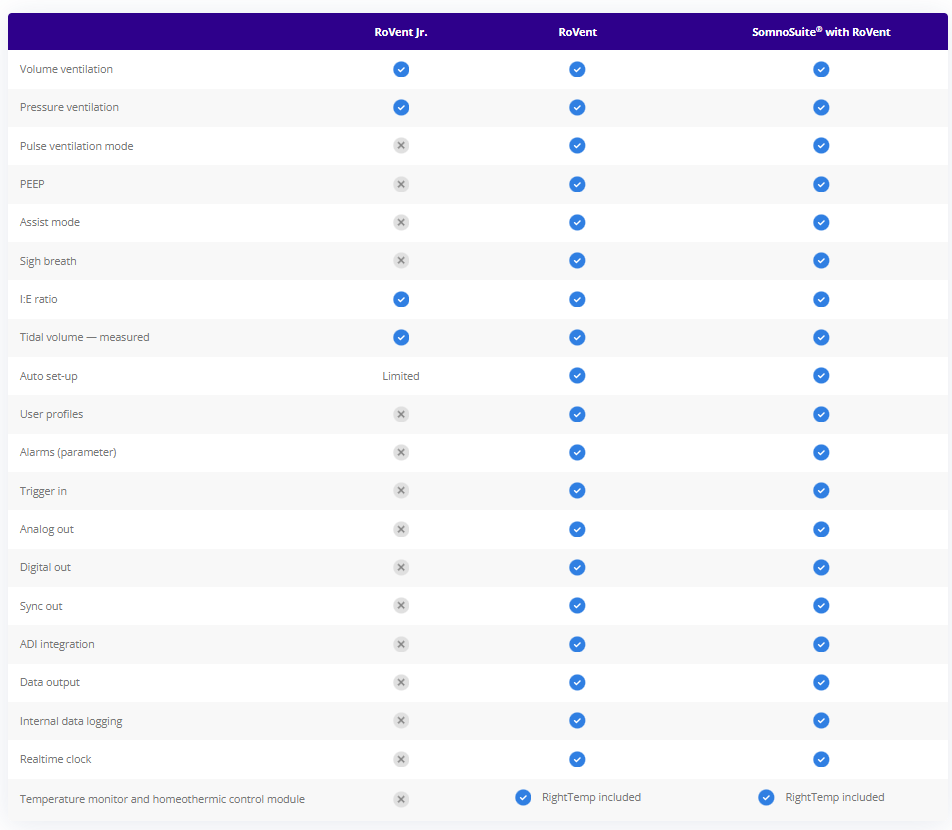Click Internal data logging checkmark under SomnoSuite
Viewport: 952px width, 830px height.
pos(821,721)
